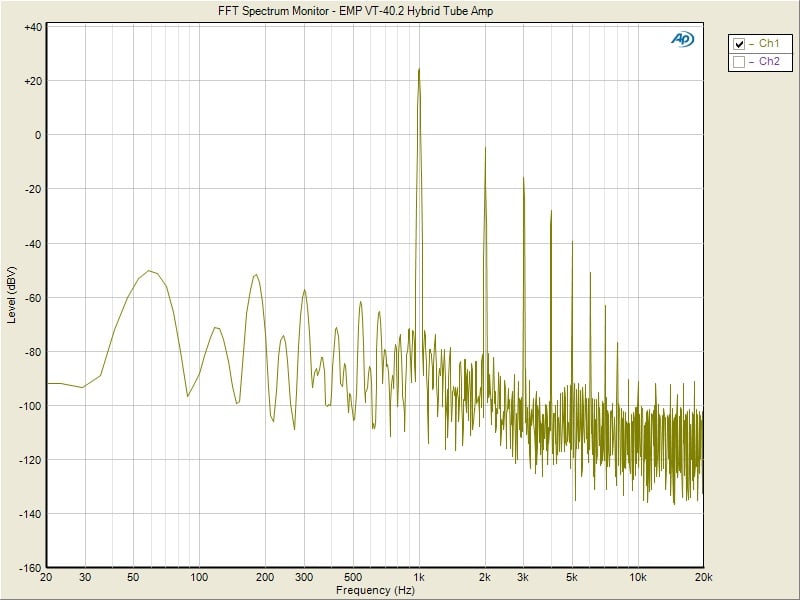Click the Level (dBV) axis label
Screen dimensions: 800x600
[12, 295]
